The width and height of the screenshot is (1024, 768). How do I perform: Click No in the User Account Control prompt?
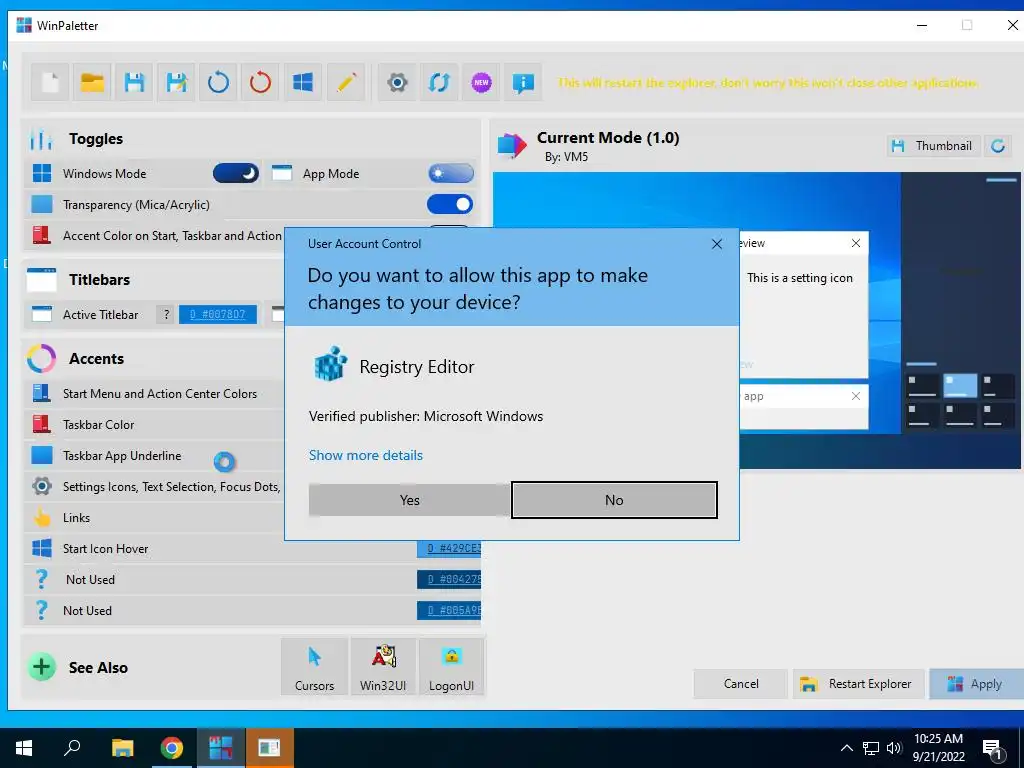pyautogui.click(x=614, y=500)
